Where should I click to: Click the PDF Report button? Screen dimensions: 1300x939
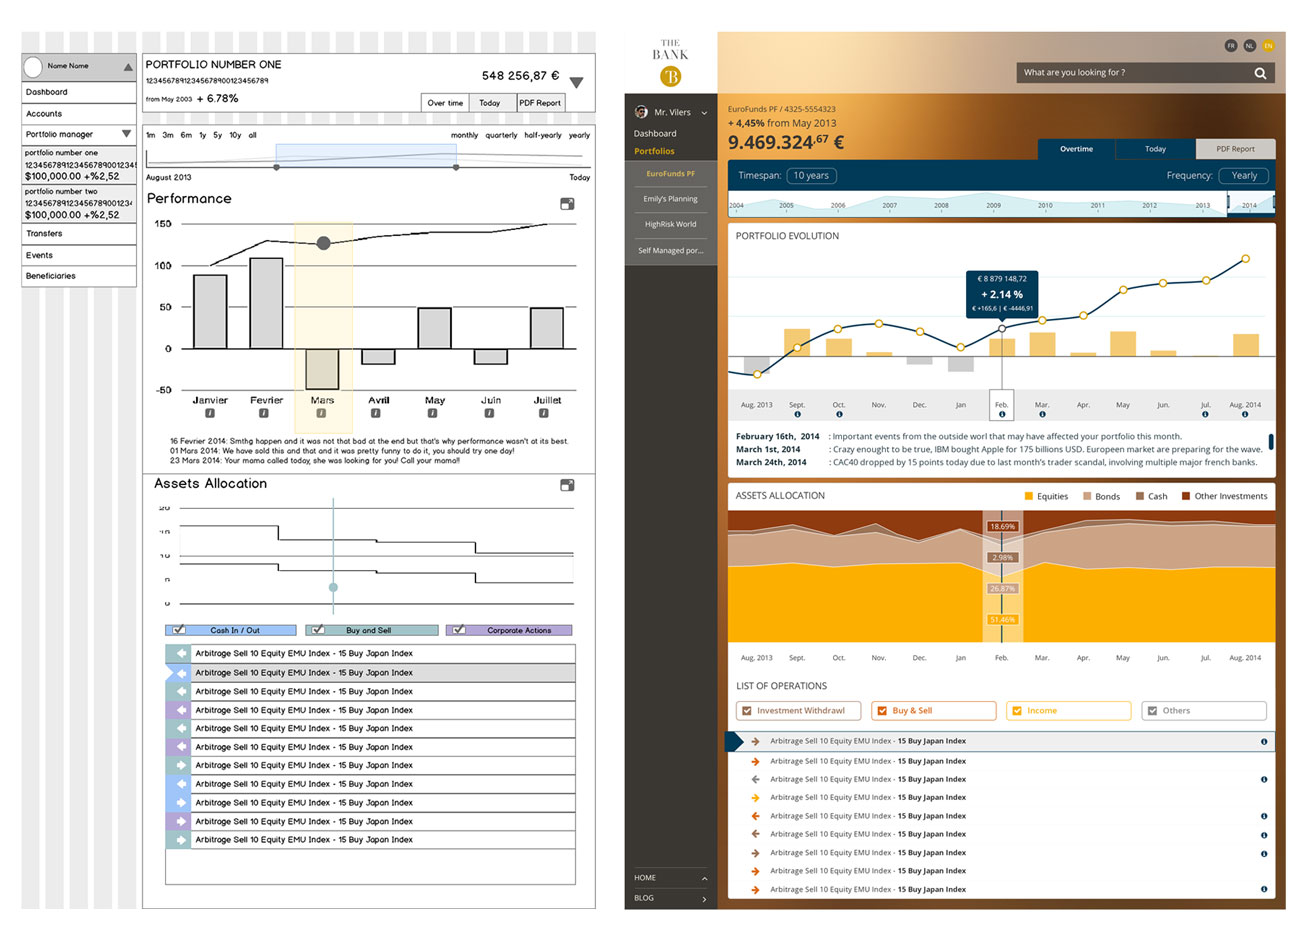1236,148
